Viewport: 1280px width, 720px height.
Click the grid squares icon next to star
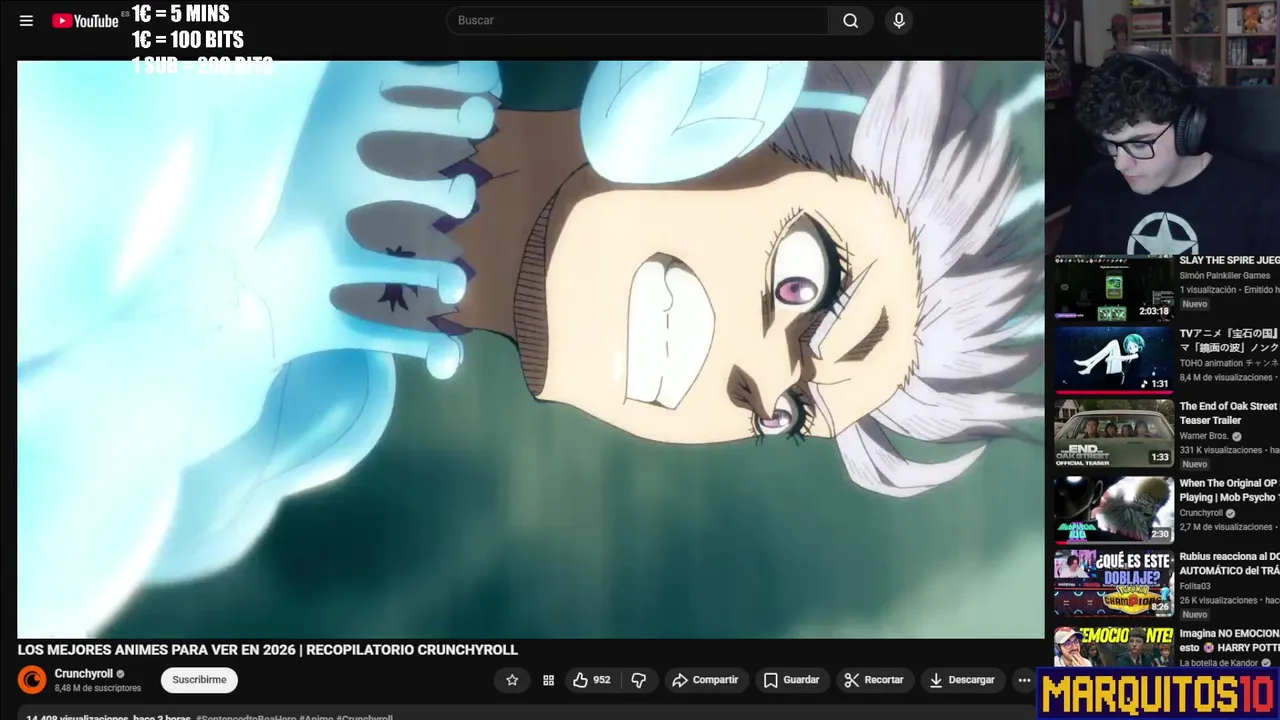tap(548, 680)
